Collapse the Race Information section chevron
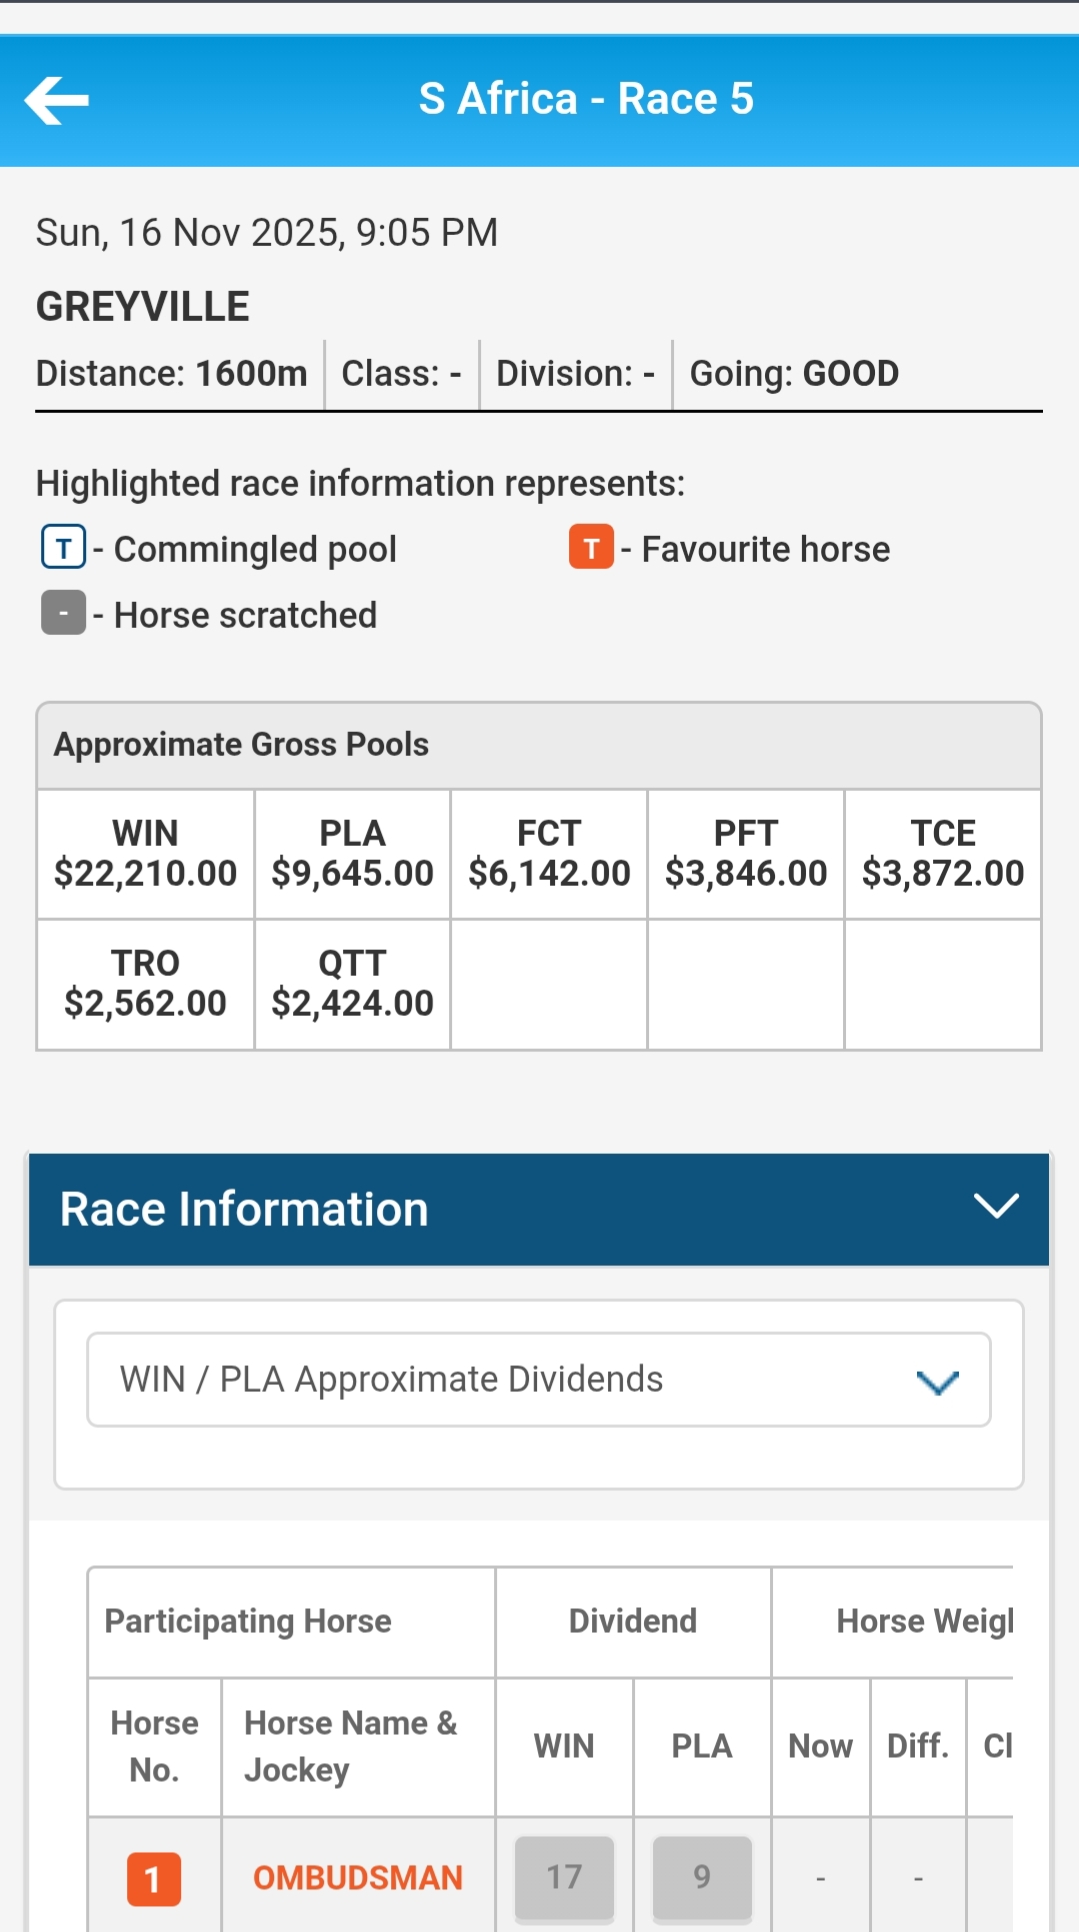Viewport: 1079px width, 1932px height. point(996,1206)
